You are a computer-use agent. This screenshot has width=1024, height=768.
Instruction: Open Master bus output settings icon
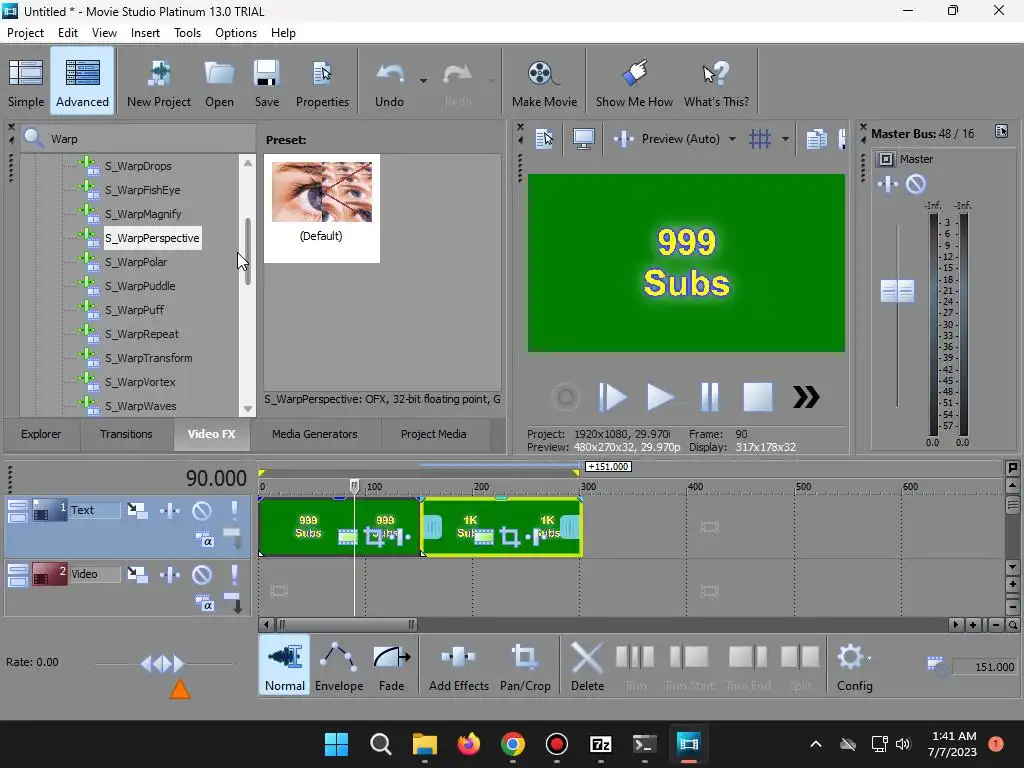pyautogui.click(x=1001, y=132)
